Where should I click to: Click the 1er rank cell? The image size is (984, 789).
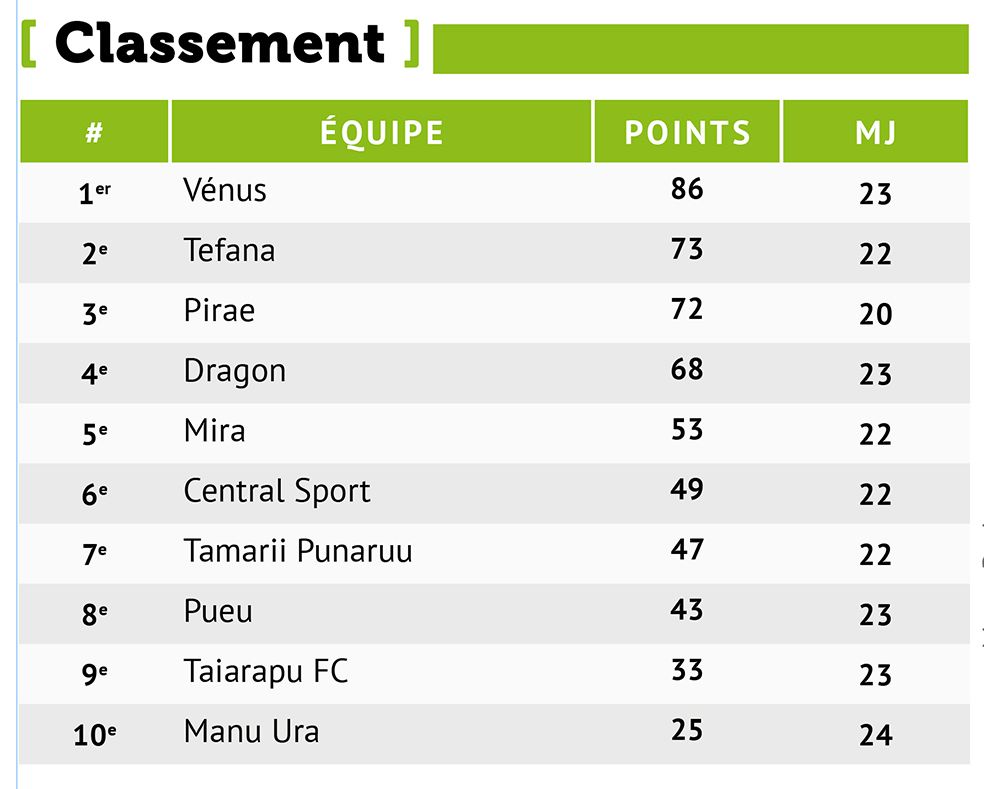click(94, 192)
